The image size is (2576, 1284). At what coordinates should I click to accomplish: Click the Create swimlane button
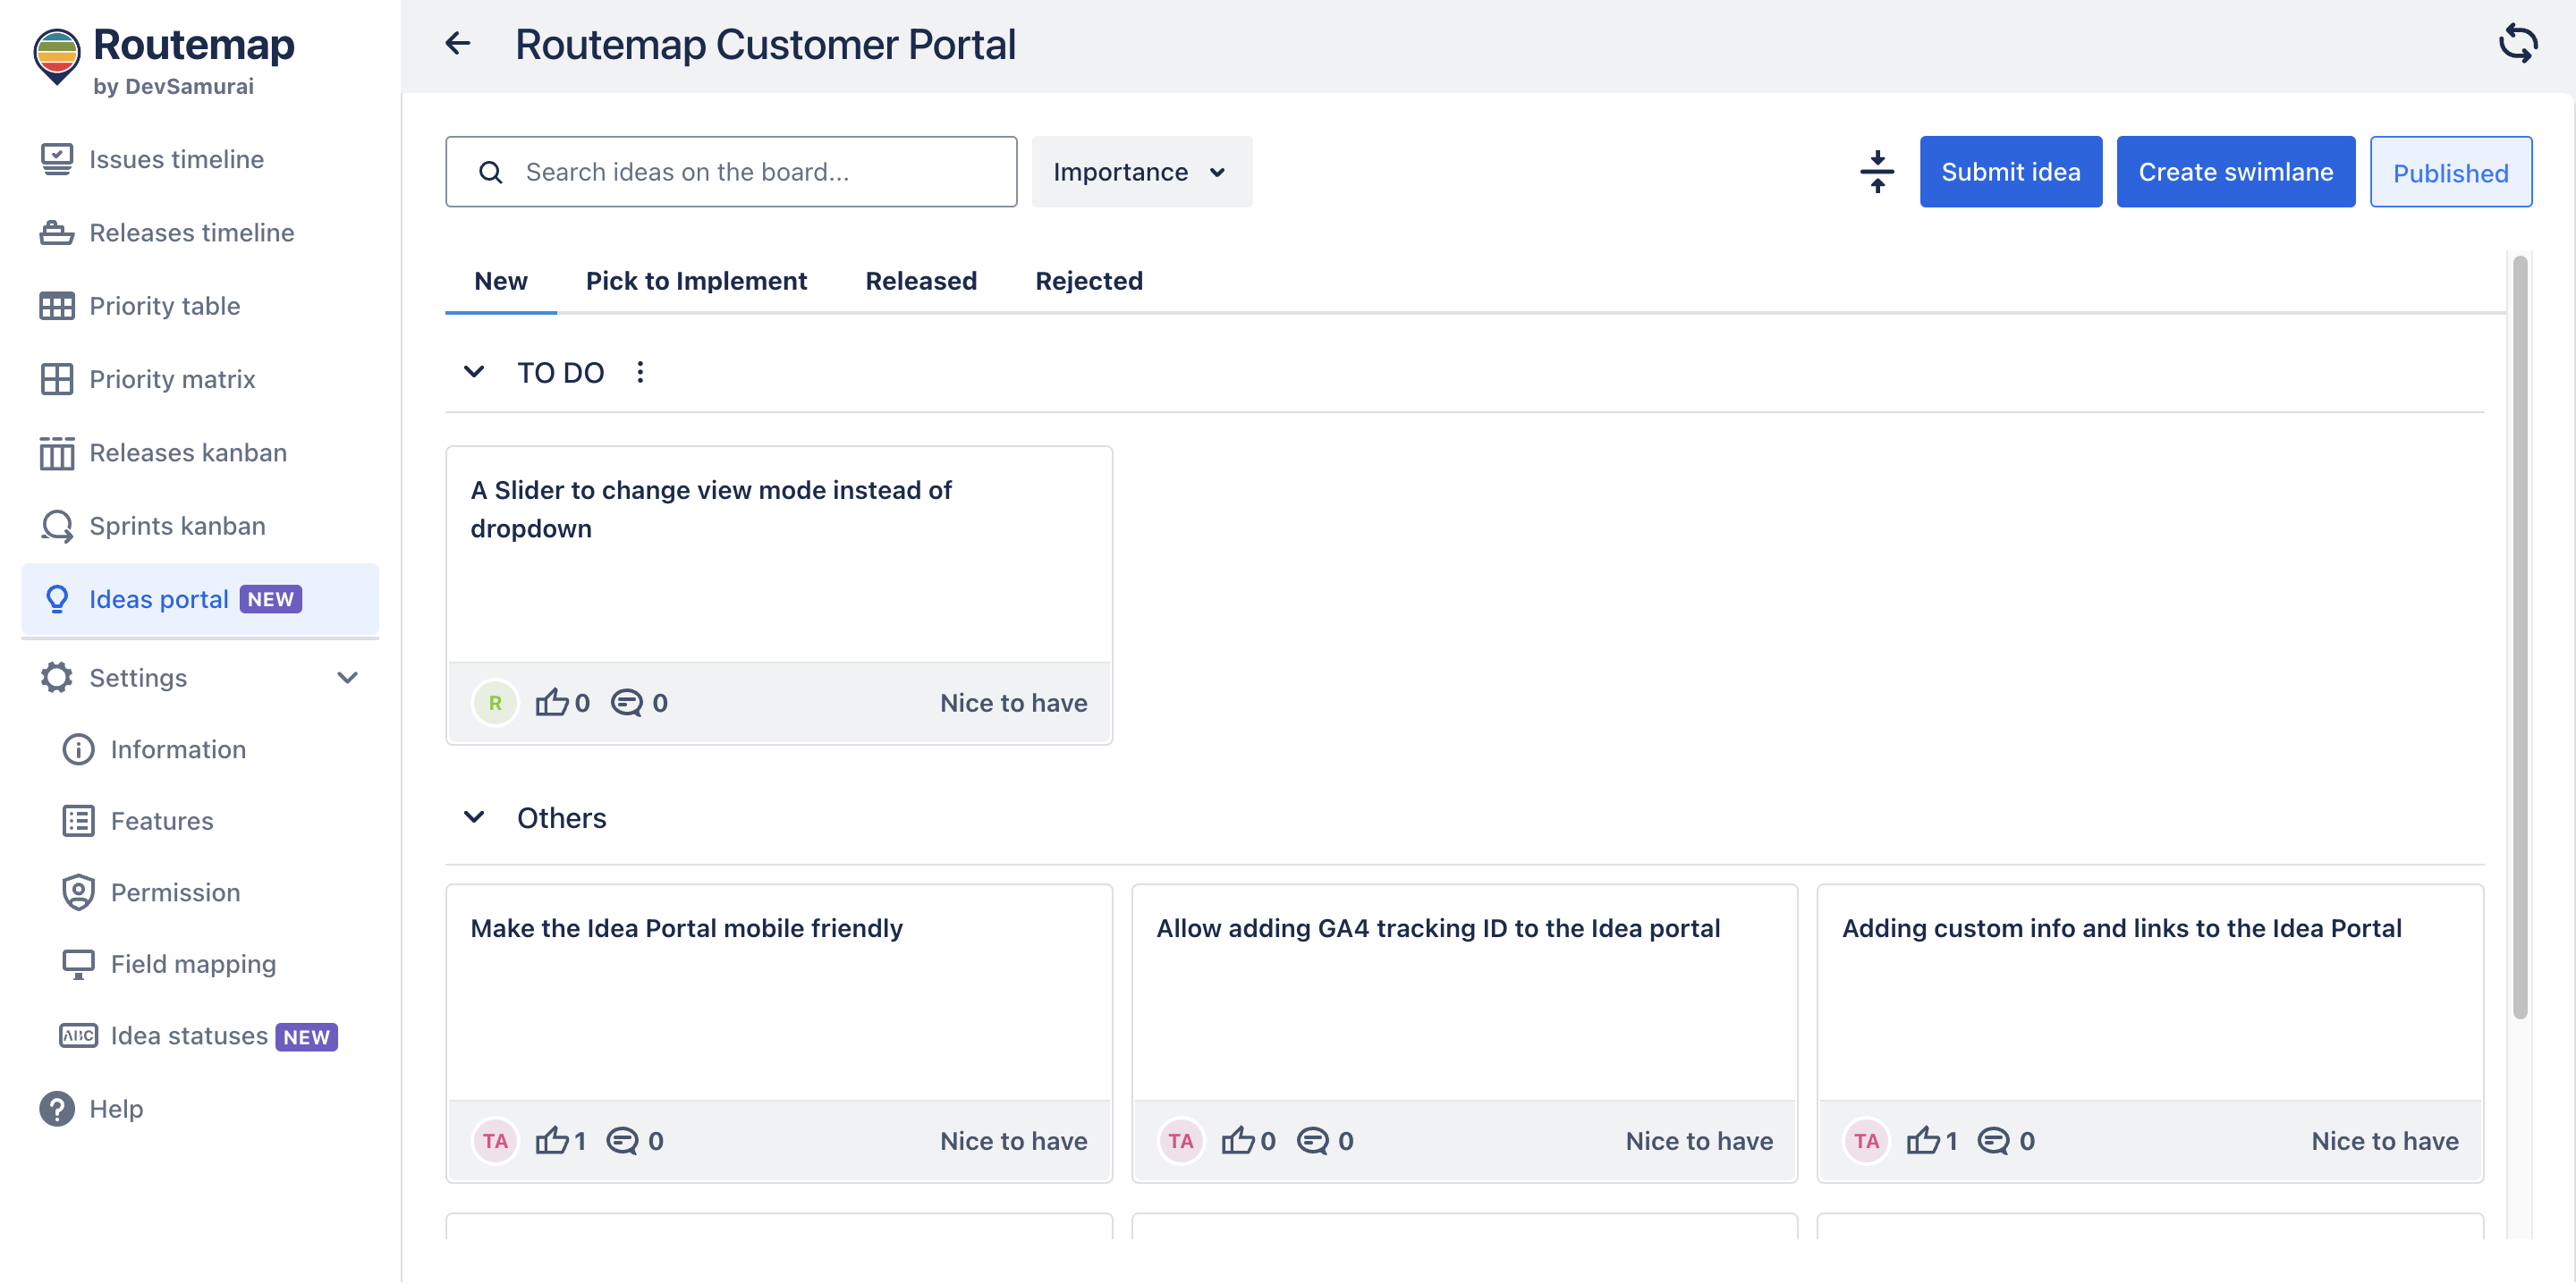click(x=2236, y=171)
